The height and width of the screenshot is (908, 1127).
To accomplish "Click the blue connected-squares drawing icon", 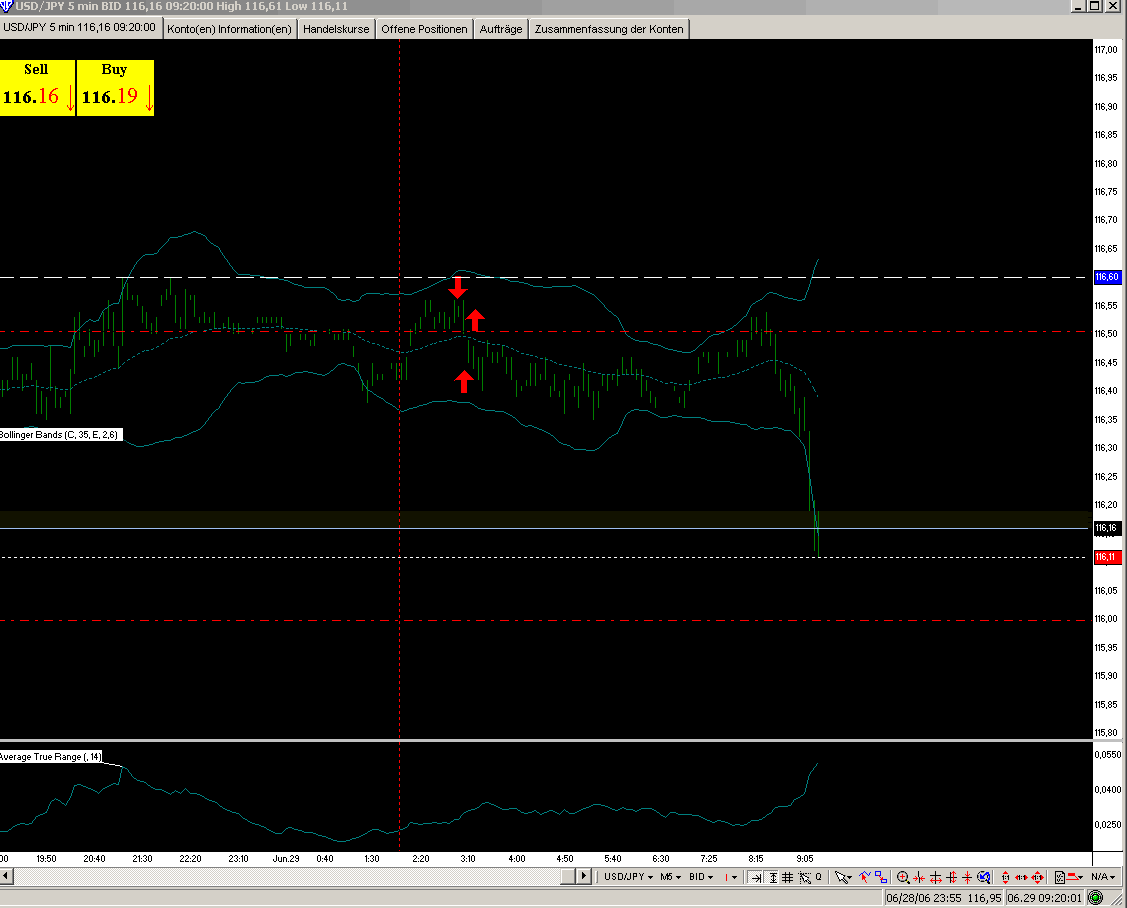I will [x=880, y=877].
